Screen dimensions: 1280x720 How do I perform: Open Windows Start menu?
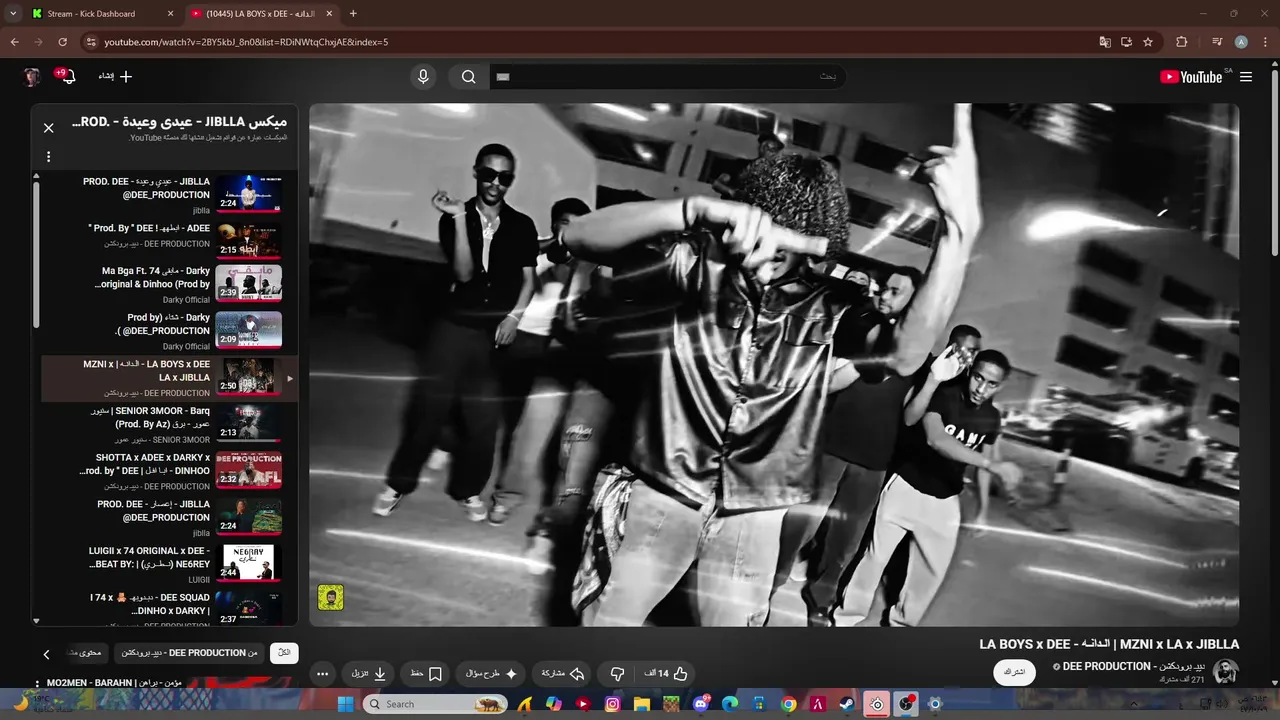pos(345,704)
